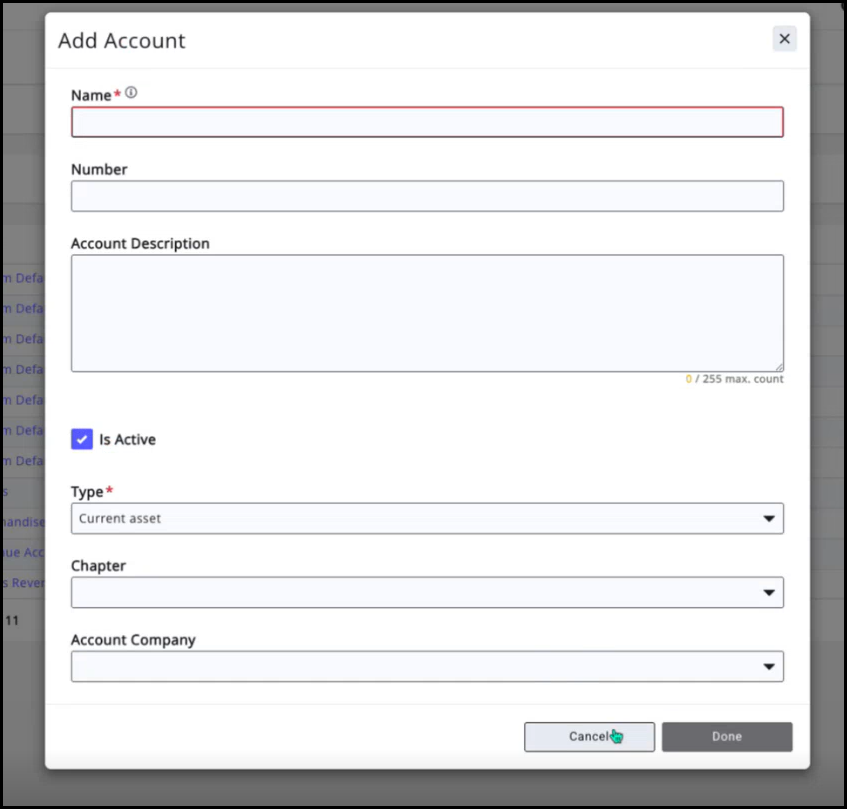This screenshot has height=809, width=847.
Task: Close the Add Account dialog with X
Action: pos(784,39)
